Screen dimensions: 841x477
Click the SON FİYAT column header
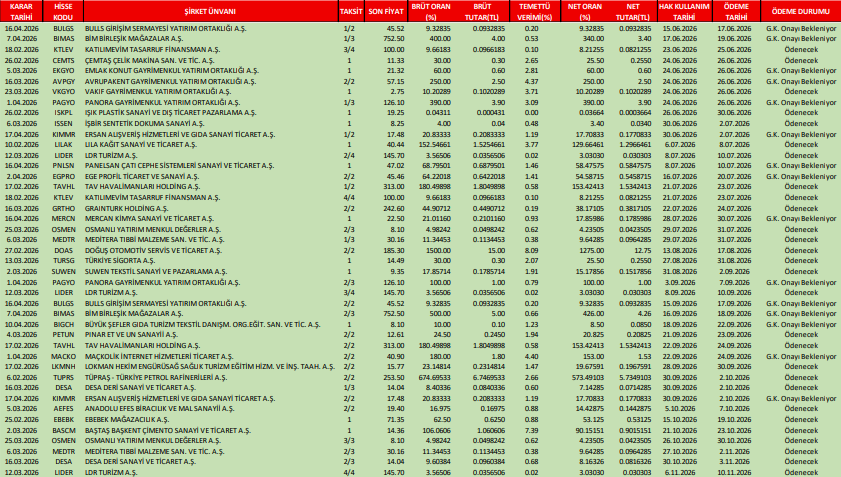pyautogui.click(x=387, y=12)
